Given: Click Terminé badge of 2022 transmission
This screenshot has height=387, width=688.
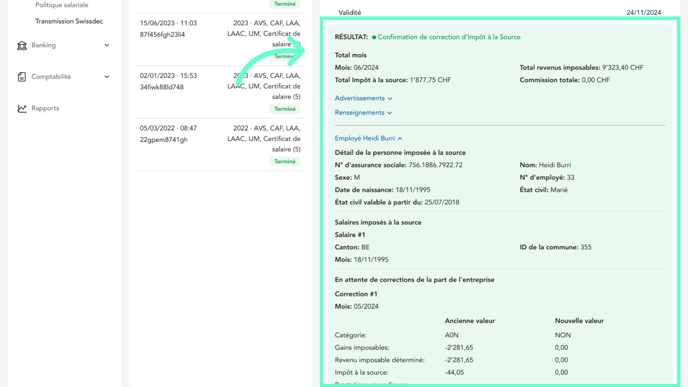Looking at the screenshot, I should [x=285, y=161].
